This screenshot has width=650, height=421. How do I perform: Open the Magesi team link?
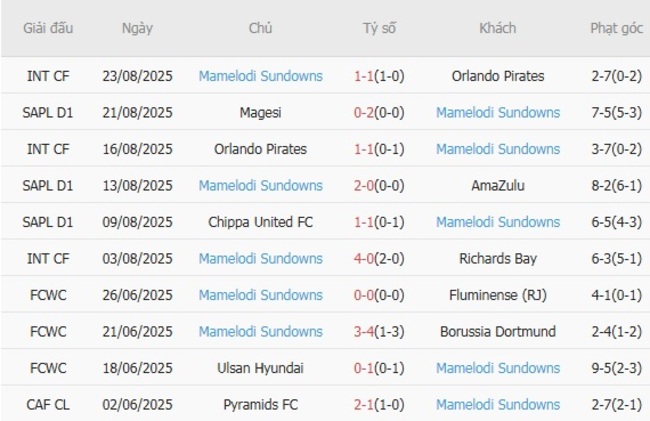pos(260,113)
